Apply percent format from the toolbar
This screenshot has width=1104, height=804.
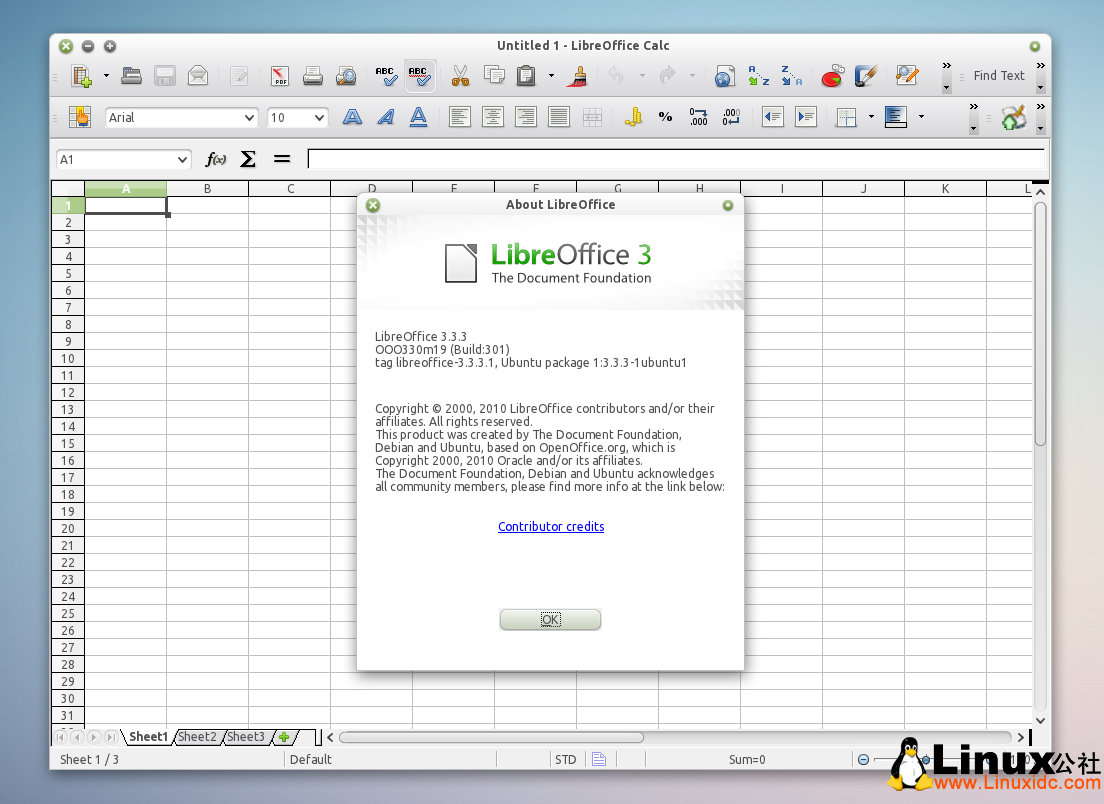664,117
